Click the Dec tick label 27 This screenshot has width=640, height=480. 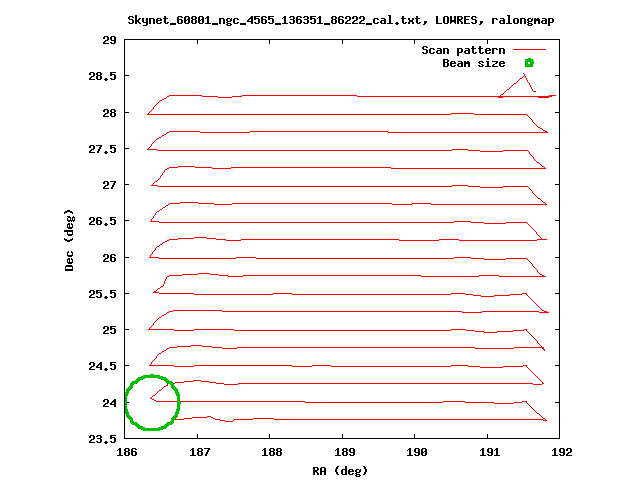click(109, 185)
